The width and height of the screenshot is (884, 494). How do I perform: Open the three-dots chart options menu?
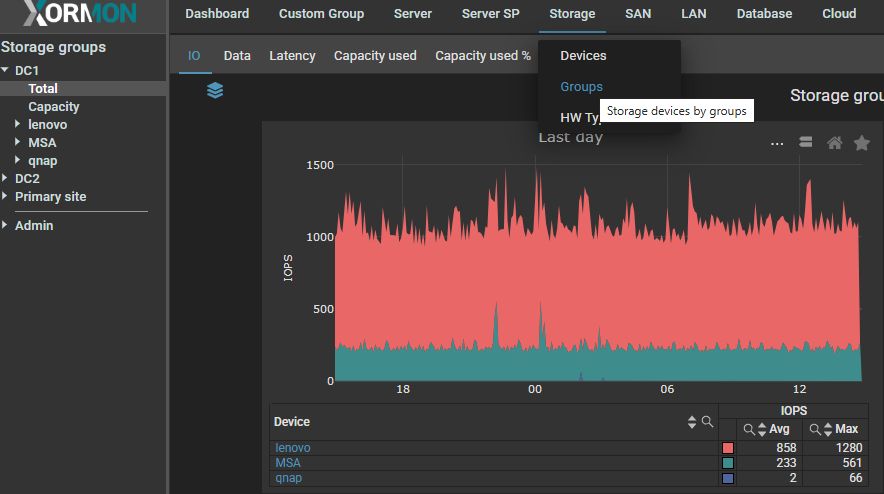(x=777, y=143)
